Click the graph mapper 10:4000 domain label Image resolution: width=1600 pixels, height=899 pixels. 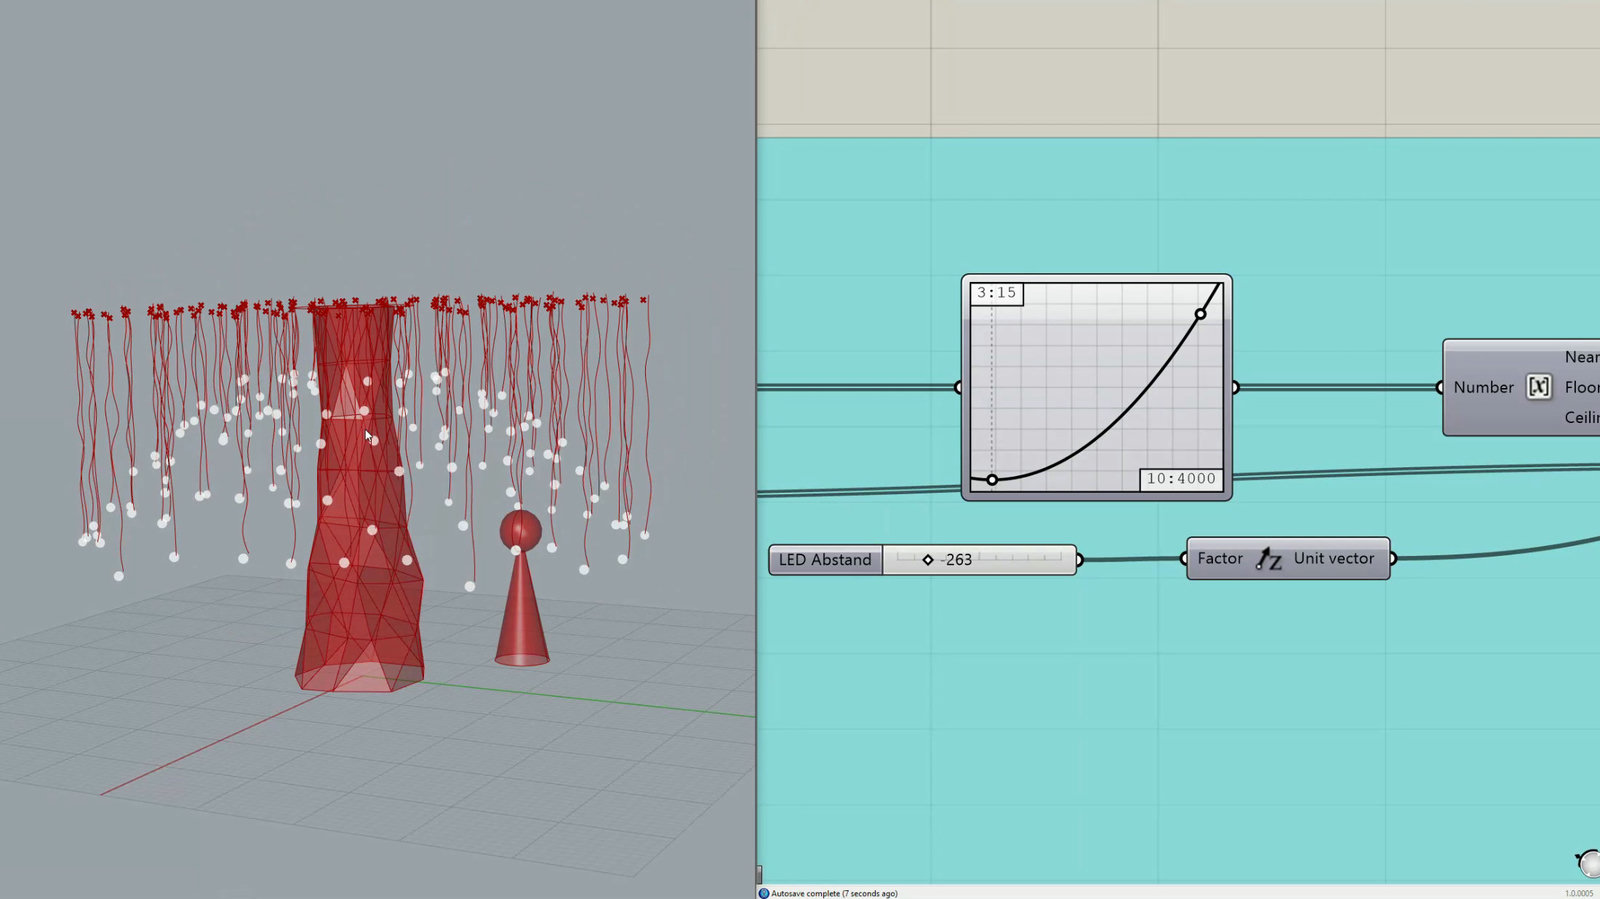1181,479
